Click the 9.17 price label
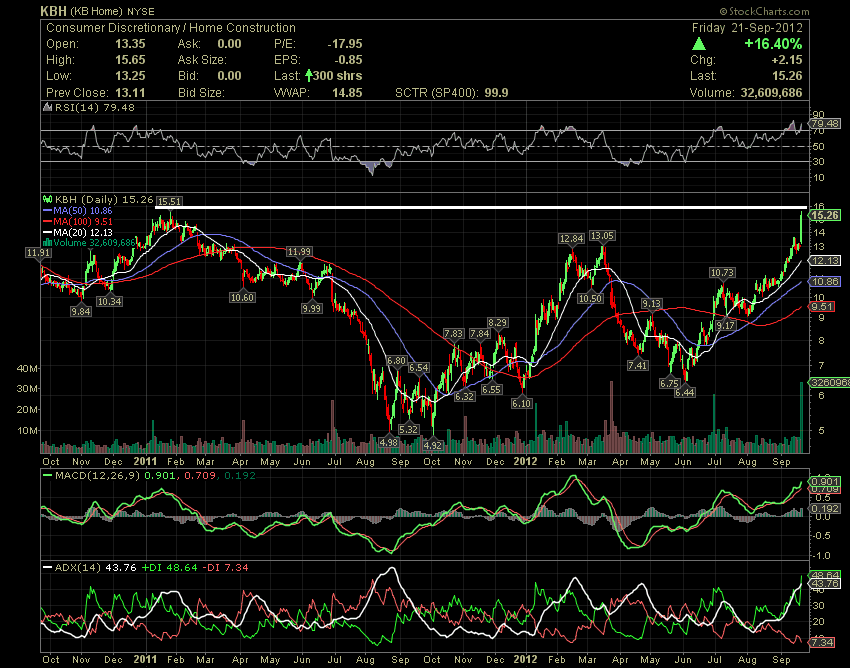Screen dimensions: 850x668 (x=725, y=325)
